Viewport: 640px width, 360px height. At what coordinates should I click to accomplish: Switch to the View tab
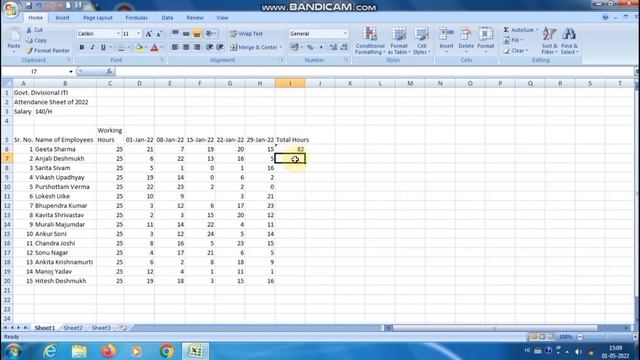tap(222, 18)
